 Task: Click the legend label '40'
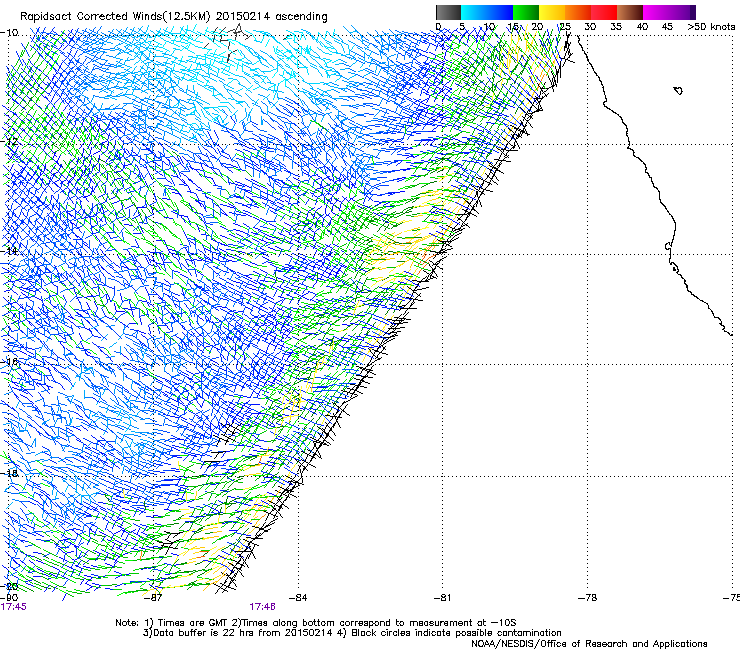pyautogui.click(x=642, y=27)
